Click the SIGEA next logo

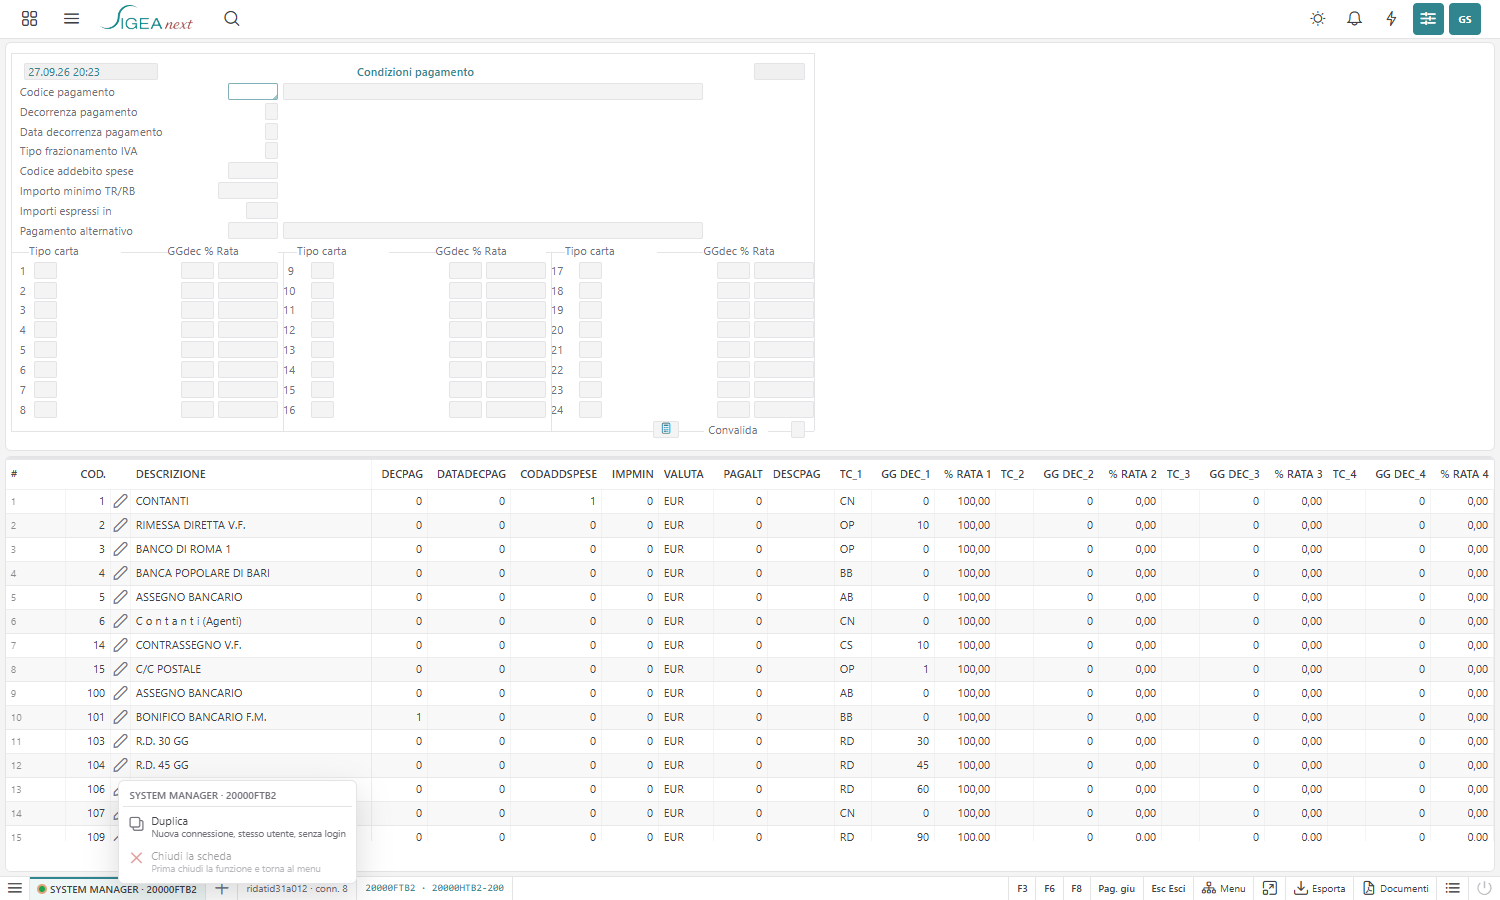147,19
